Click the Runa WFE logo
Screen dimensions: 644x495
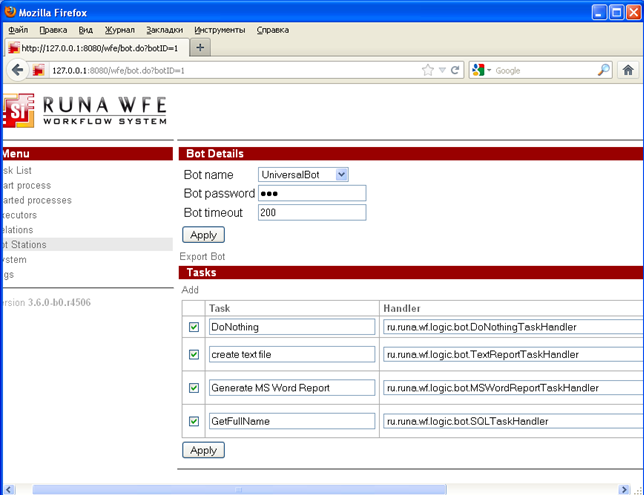tap(84, 109)
